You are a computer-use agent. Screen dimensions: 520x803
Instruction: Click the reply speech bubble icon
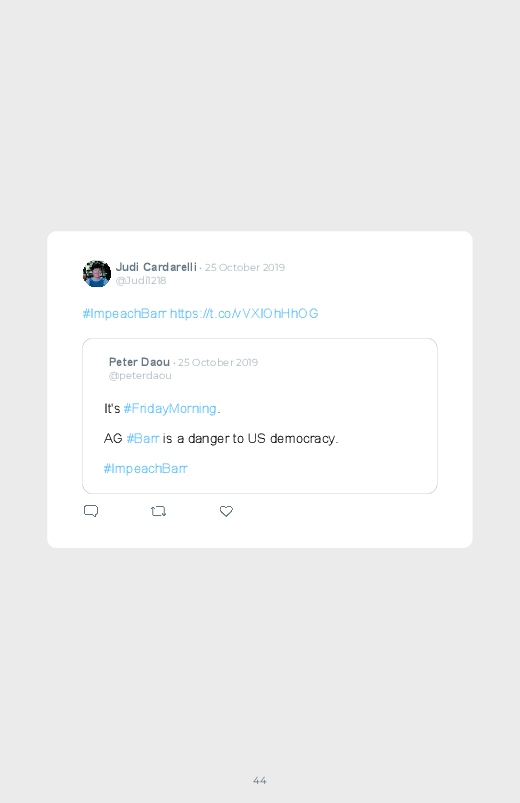[91, 511]
